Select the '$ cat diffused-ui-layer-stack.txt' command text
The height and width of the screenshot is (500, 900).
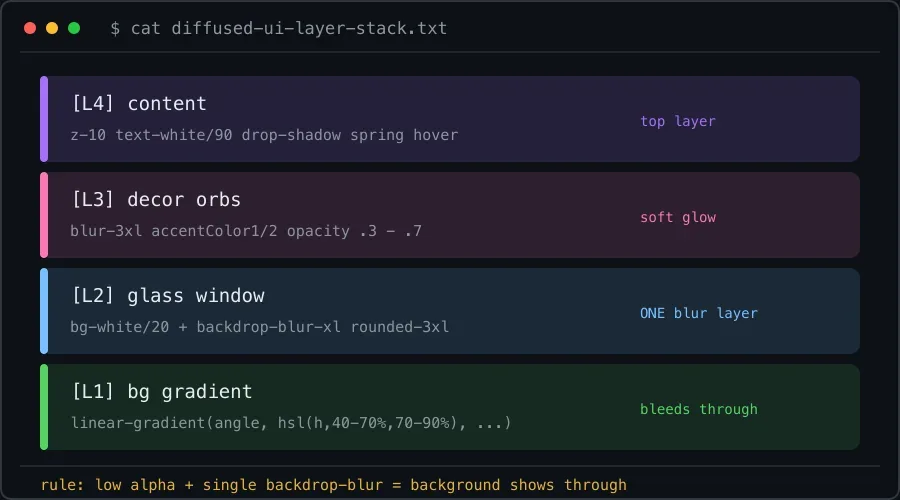[x=278, y=28]
